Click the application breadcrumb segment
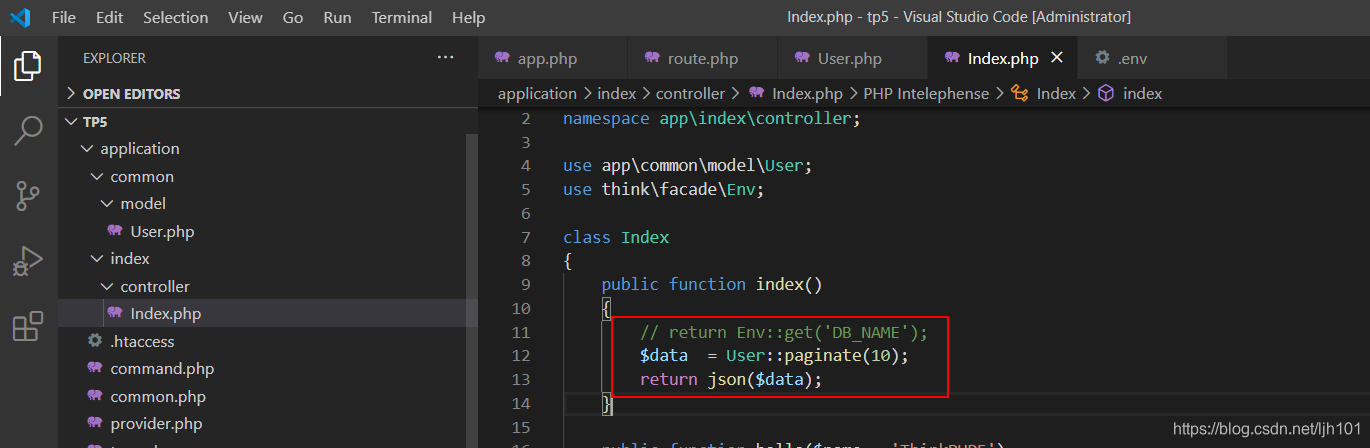This screenshot has height=448, width=1370. click(x=537, y=93)
